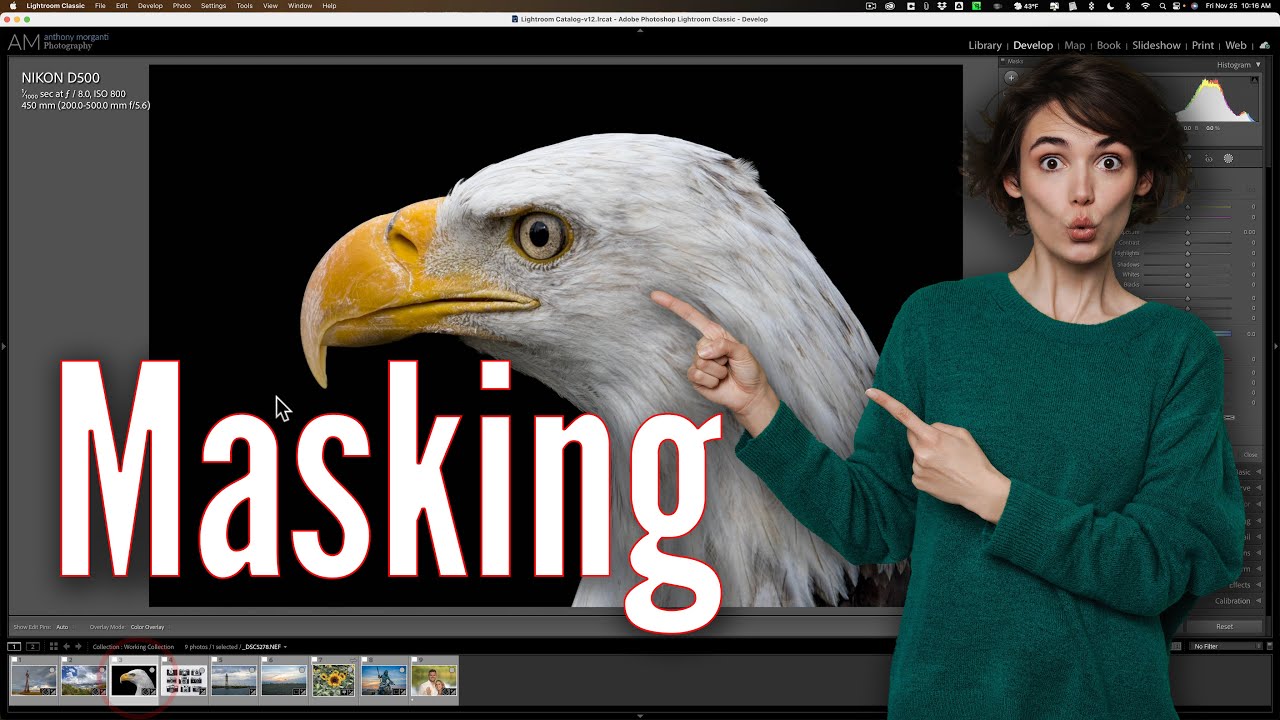The height and width of the screenshot is (720, 1280).
Task: Switch to the Library module
Action: click(985, 45)
